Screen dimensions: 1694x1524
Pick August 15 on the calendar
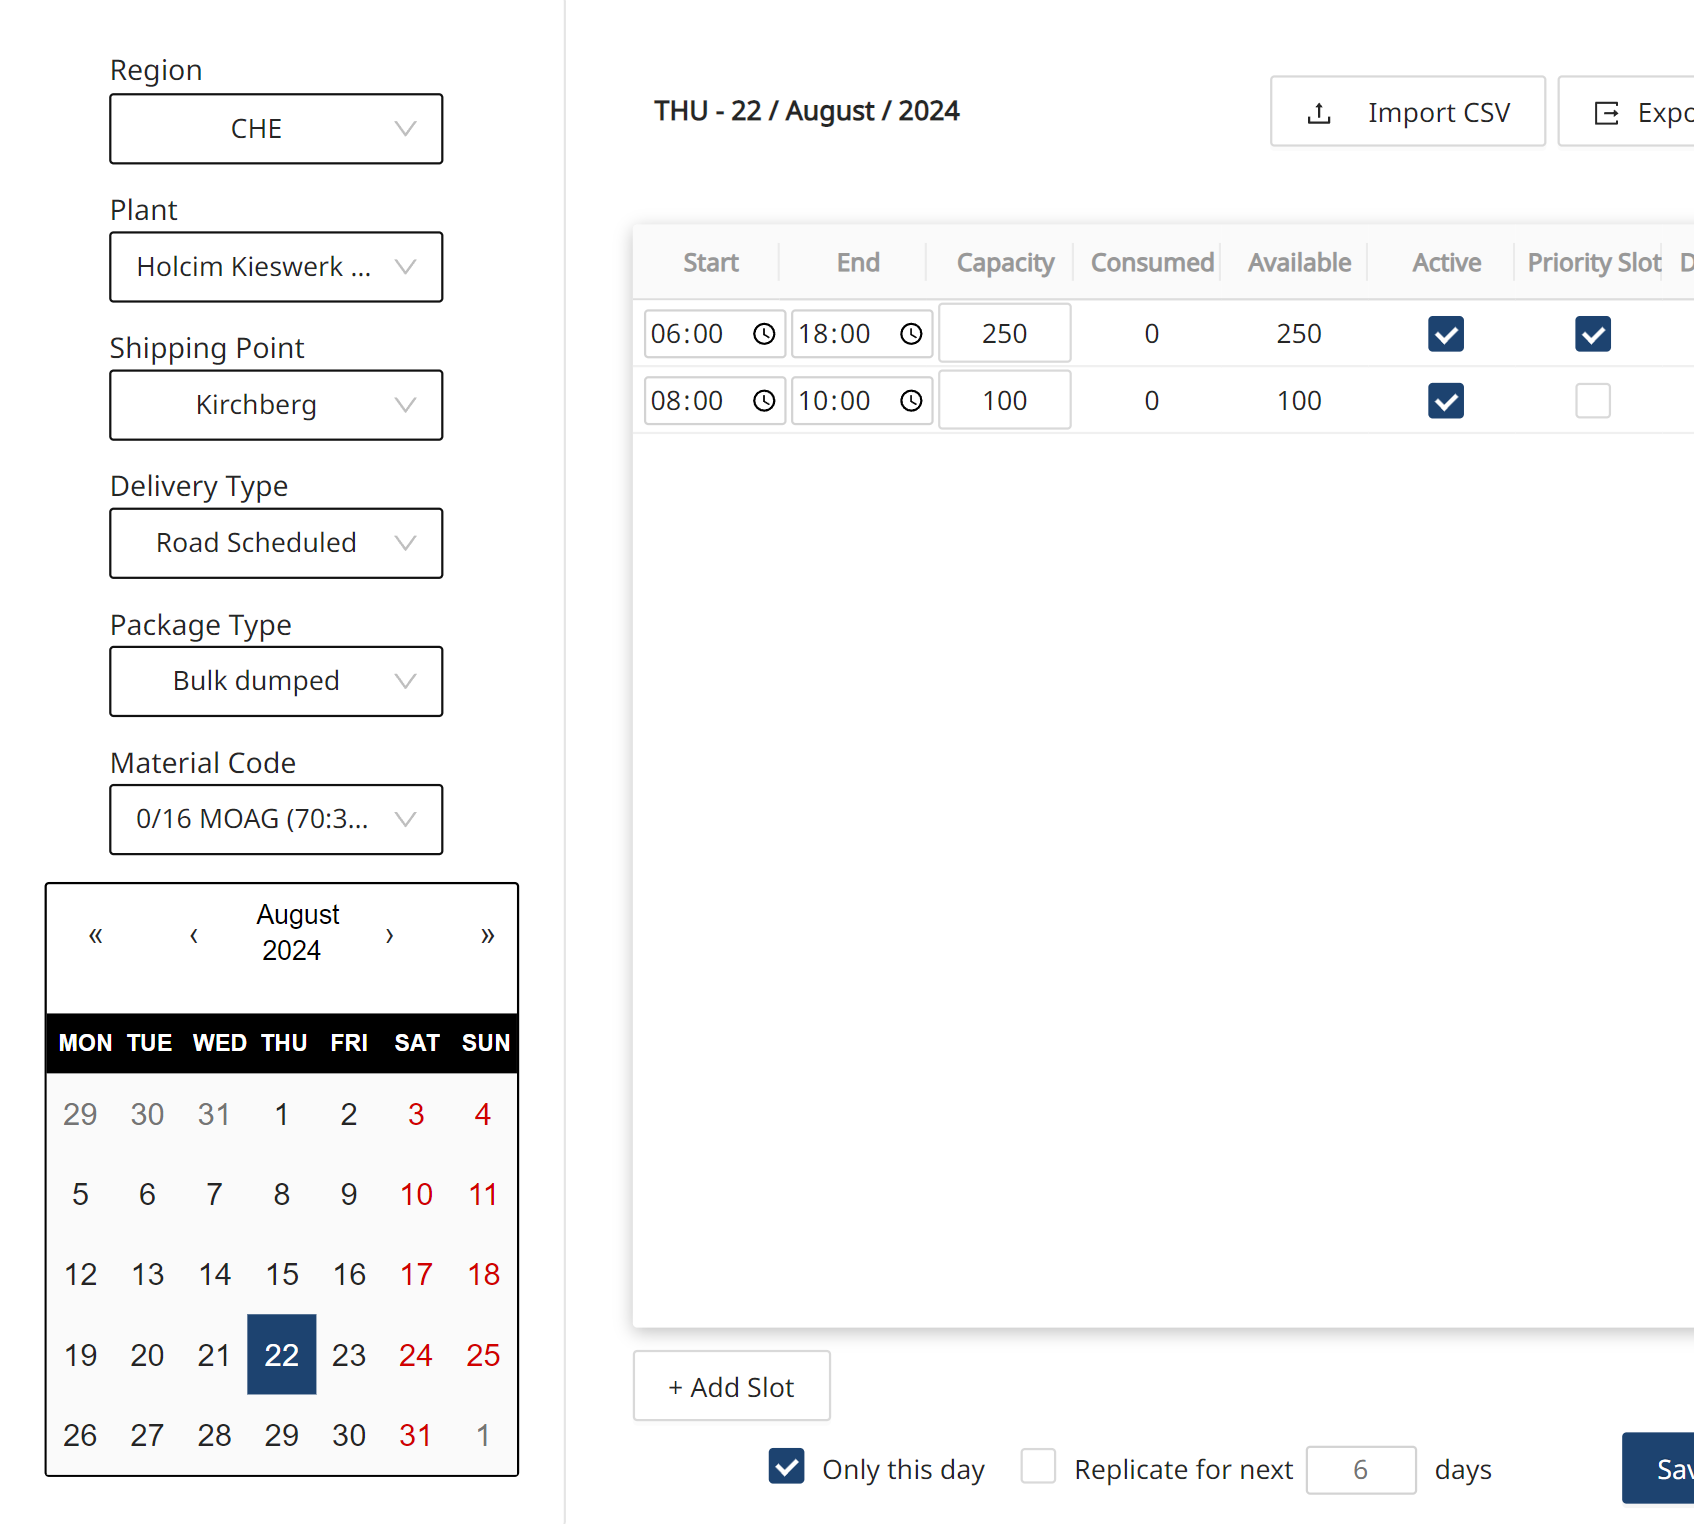point(282,1274)
